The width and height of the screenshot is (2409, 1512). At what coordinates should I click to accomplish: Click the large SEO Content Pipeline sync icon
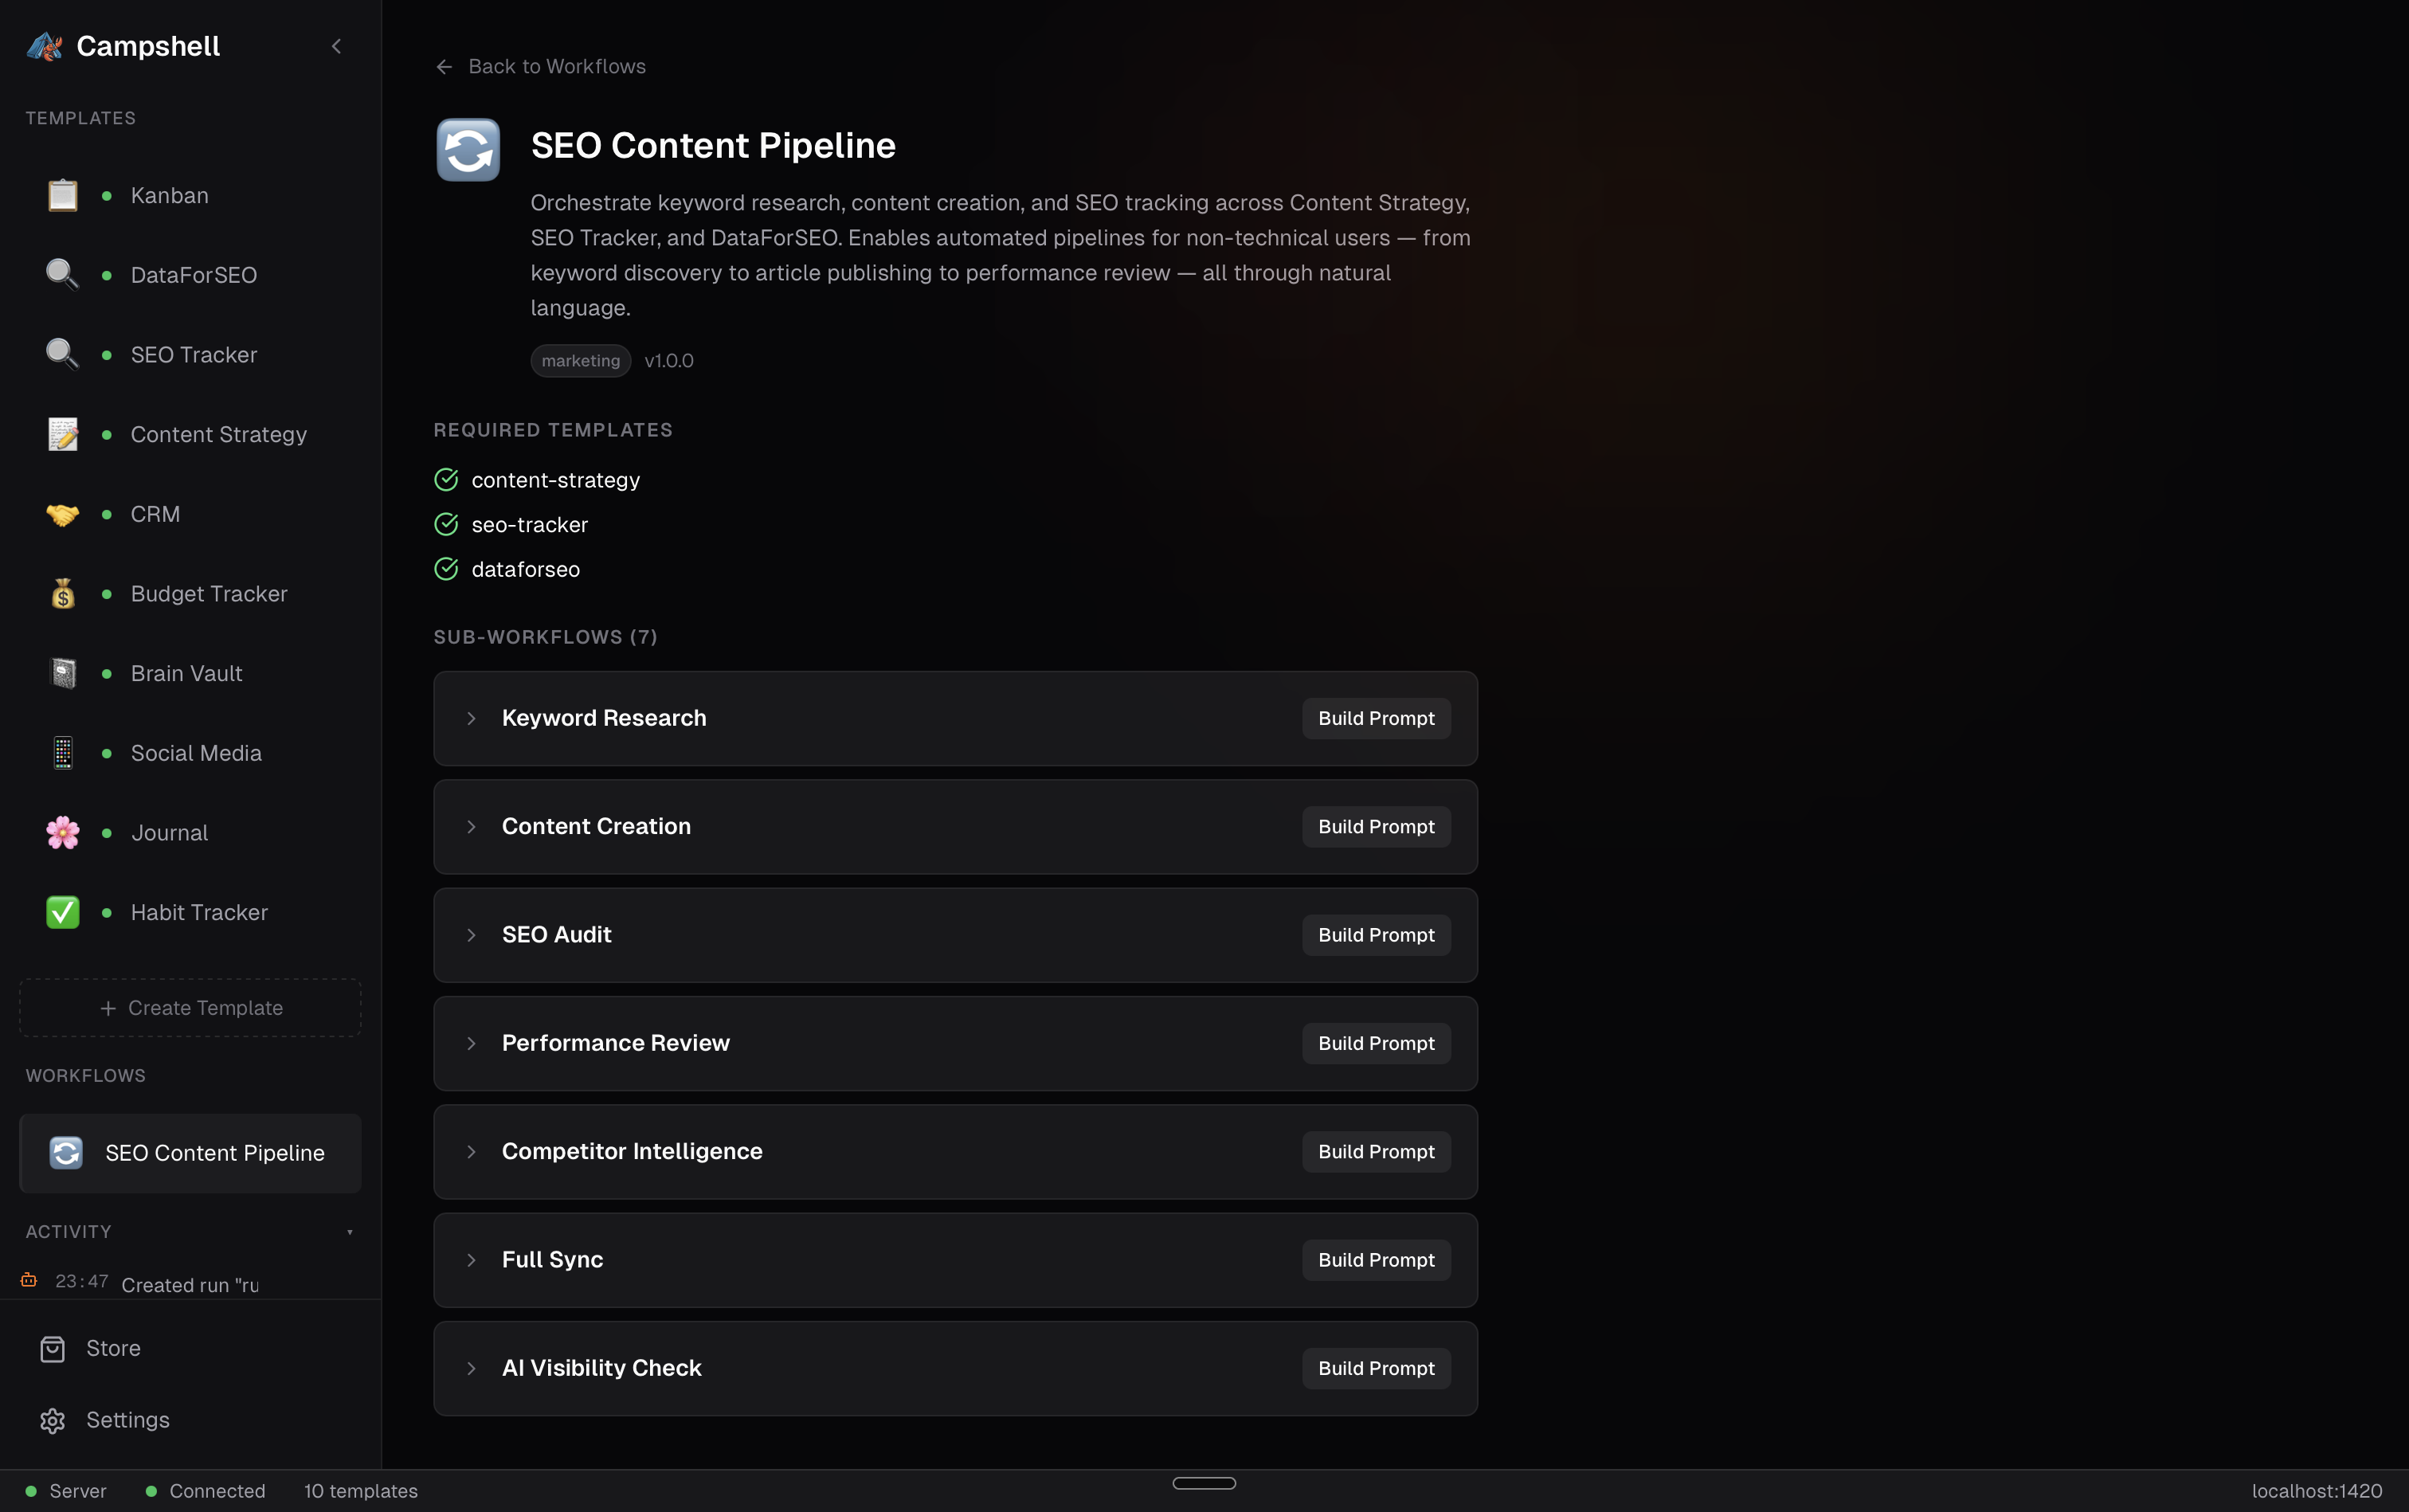click(x=468, y=150)
